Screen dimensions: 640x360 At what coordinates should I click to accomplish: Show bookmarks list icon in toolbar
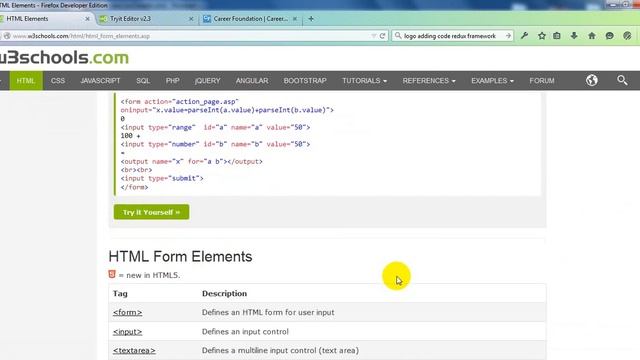(x=557, y=36)
